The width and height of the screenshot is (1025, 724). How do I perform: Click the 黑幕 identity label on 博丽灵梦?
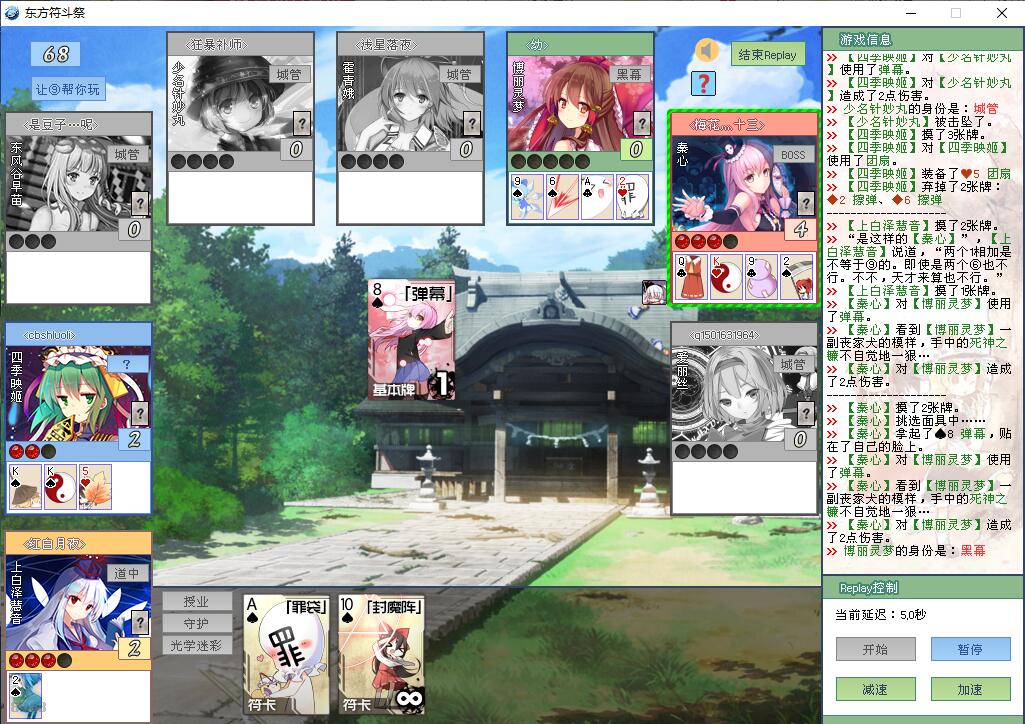click(x=630, y=74)
